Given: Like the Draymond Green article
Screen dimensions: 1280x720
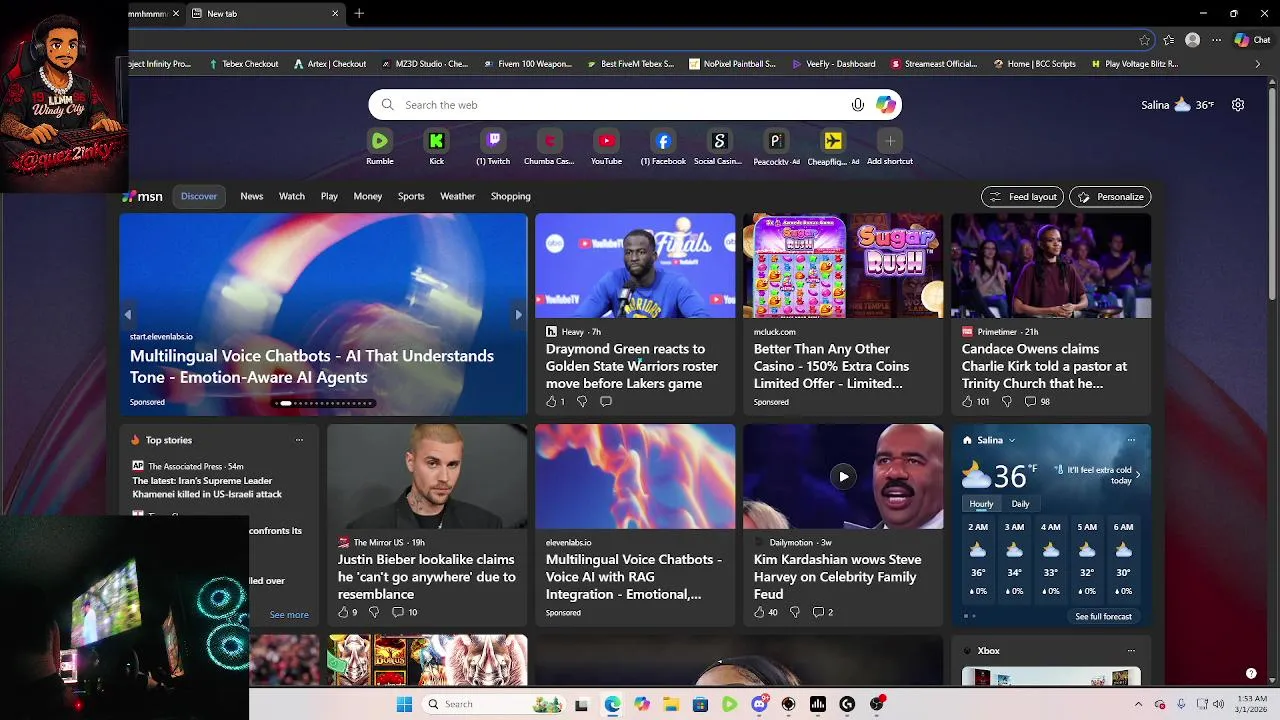Looking at the screenshot, I should tap(551, 401).
